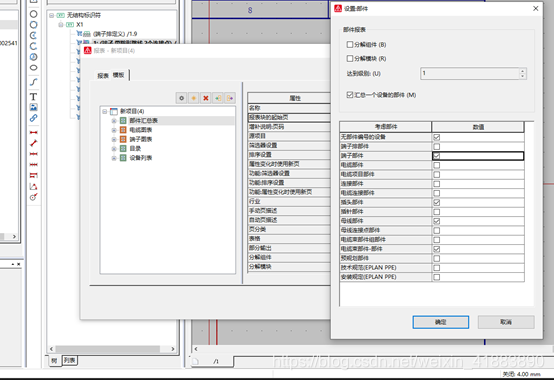Select the insert image tool in left toolbar
This screenshot has width=554, height=380.
pos(33,107)
